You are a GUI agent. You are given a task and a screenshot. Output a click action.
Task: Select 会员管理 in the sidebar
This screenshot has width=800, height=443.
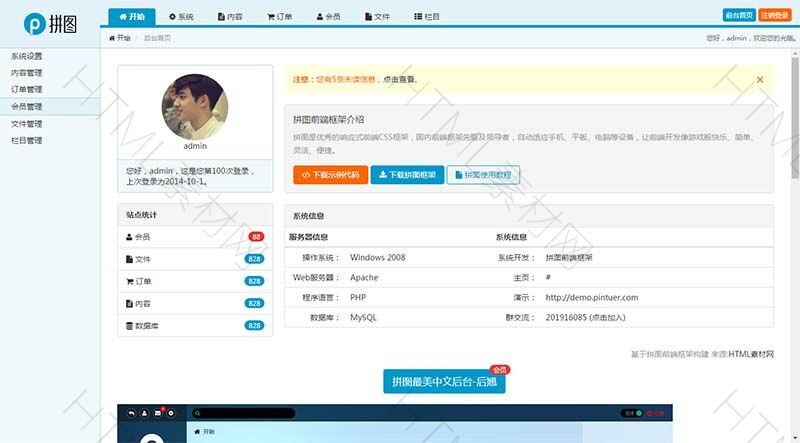click(x=27, y=106)
